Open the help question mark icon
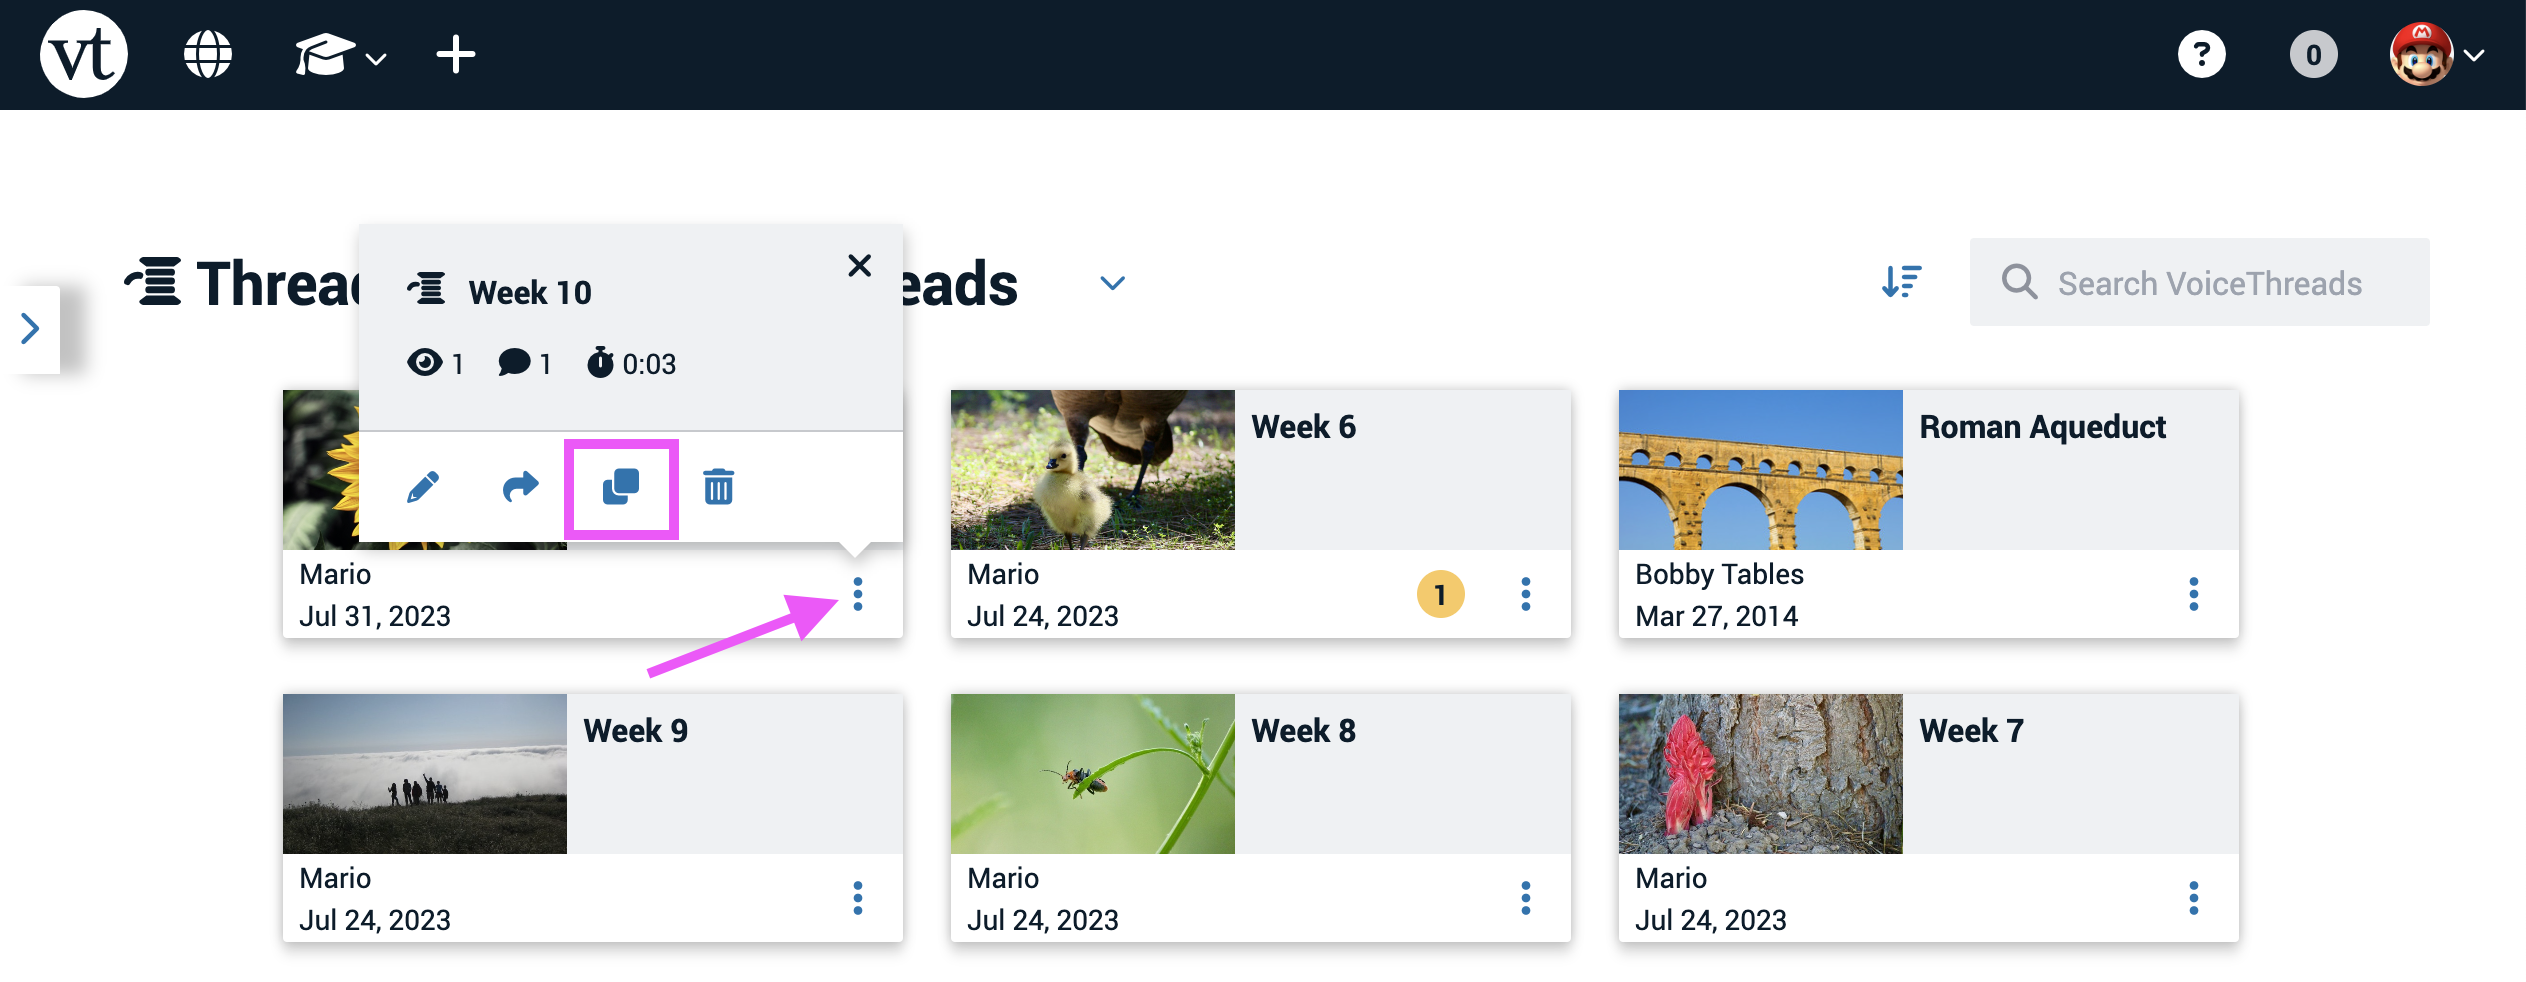Viewport: 2526px width, 982px height. [x=2202, y=55]
